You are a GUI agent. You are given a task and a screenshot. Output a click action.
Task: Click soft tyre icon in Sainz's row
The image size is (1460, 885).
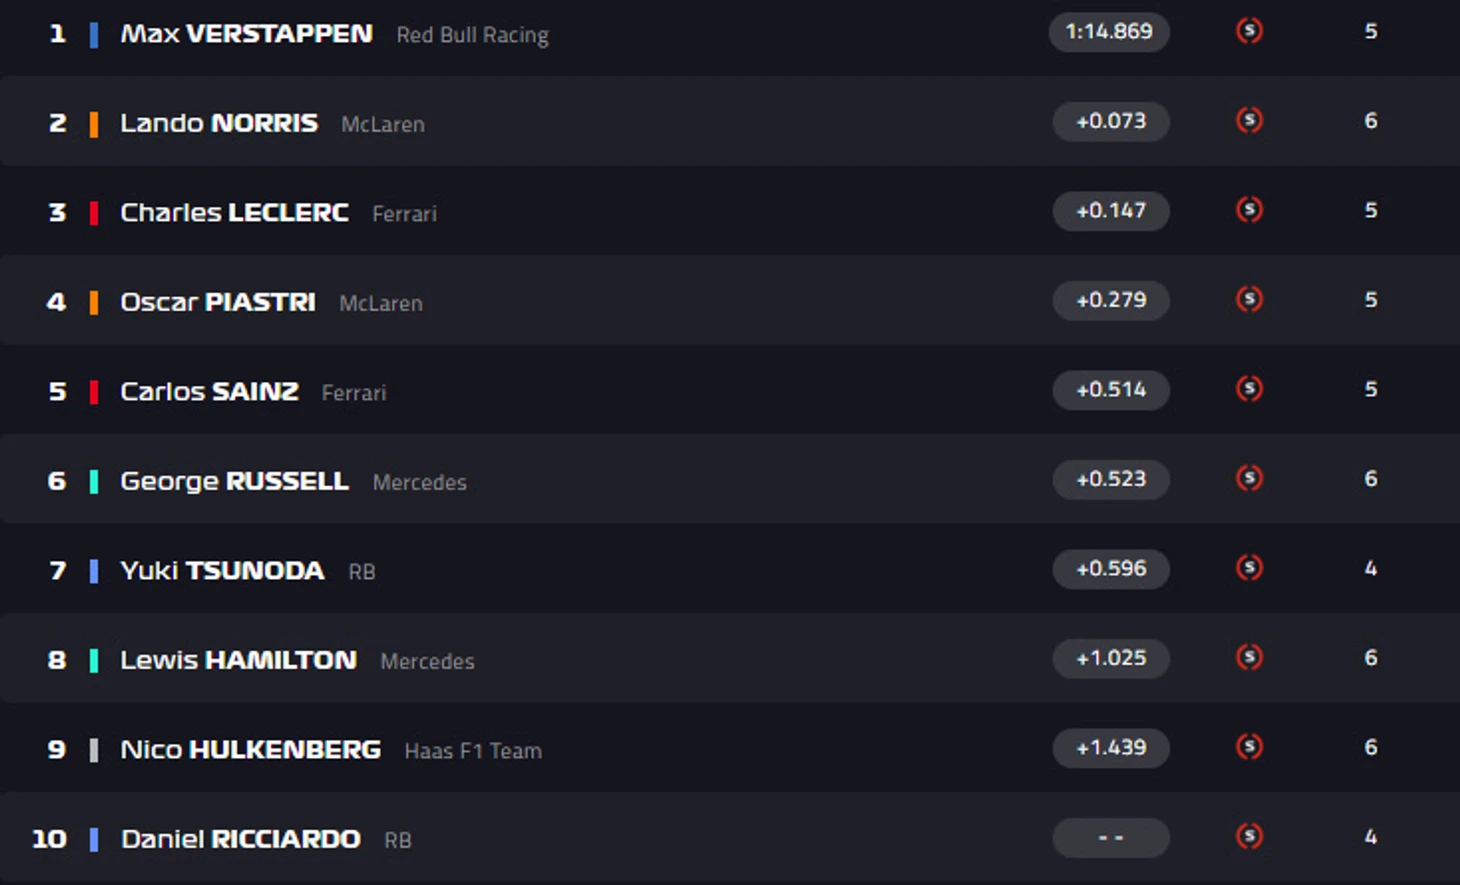point(1249,389)
